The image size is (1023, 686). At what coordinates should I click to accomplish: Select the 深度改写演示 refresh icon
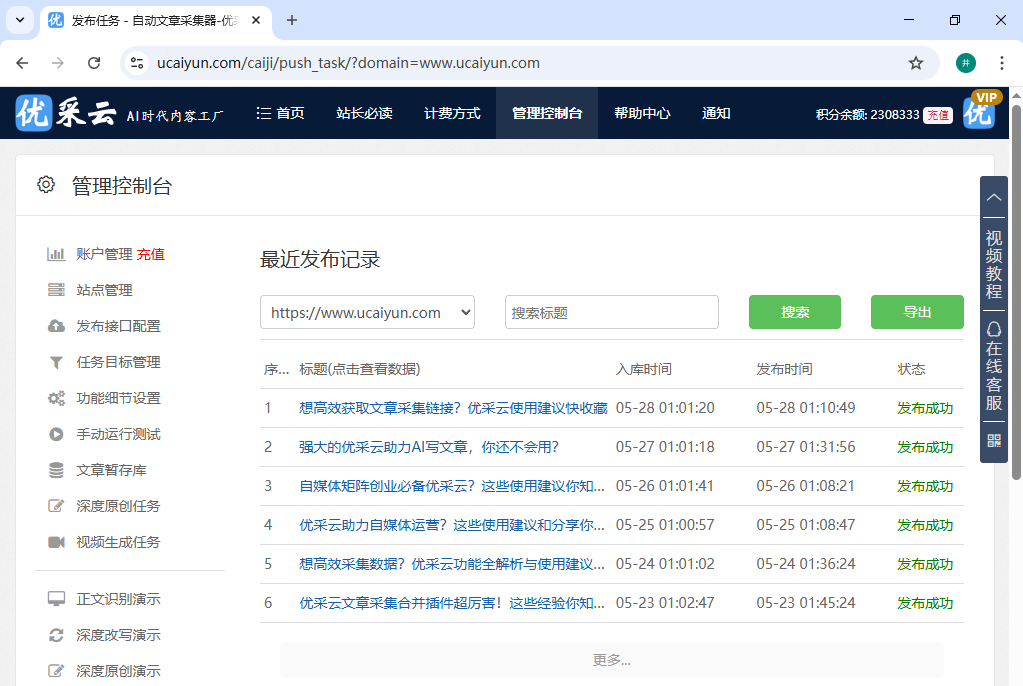tap(58, 634)
